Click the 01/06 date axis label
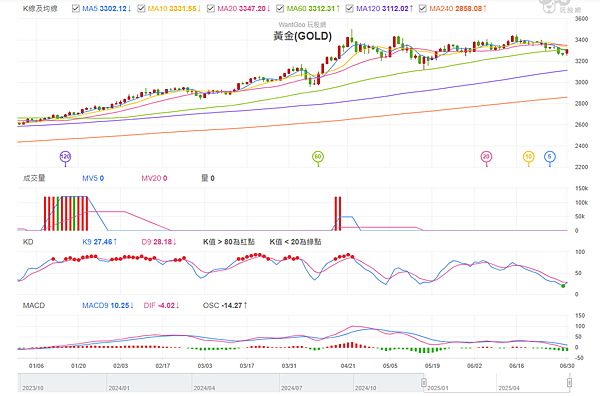Image resolution: width=600 pixels, height=396 pixels. [36, 366]
